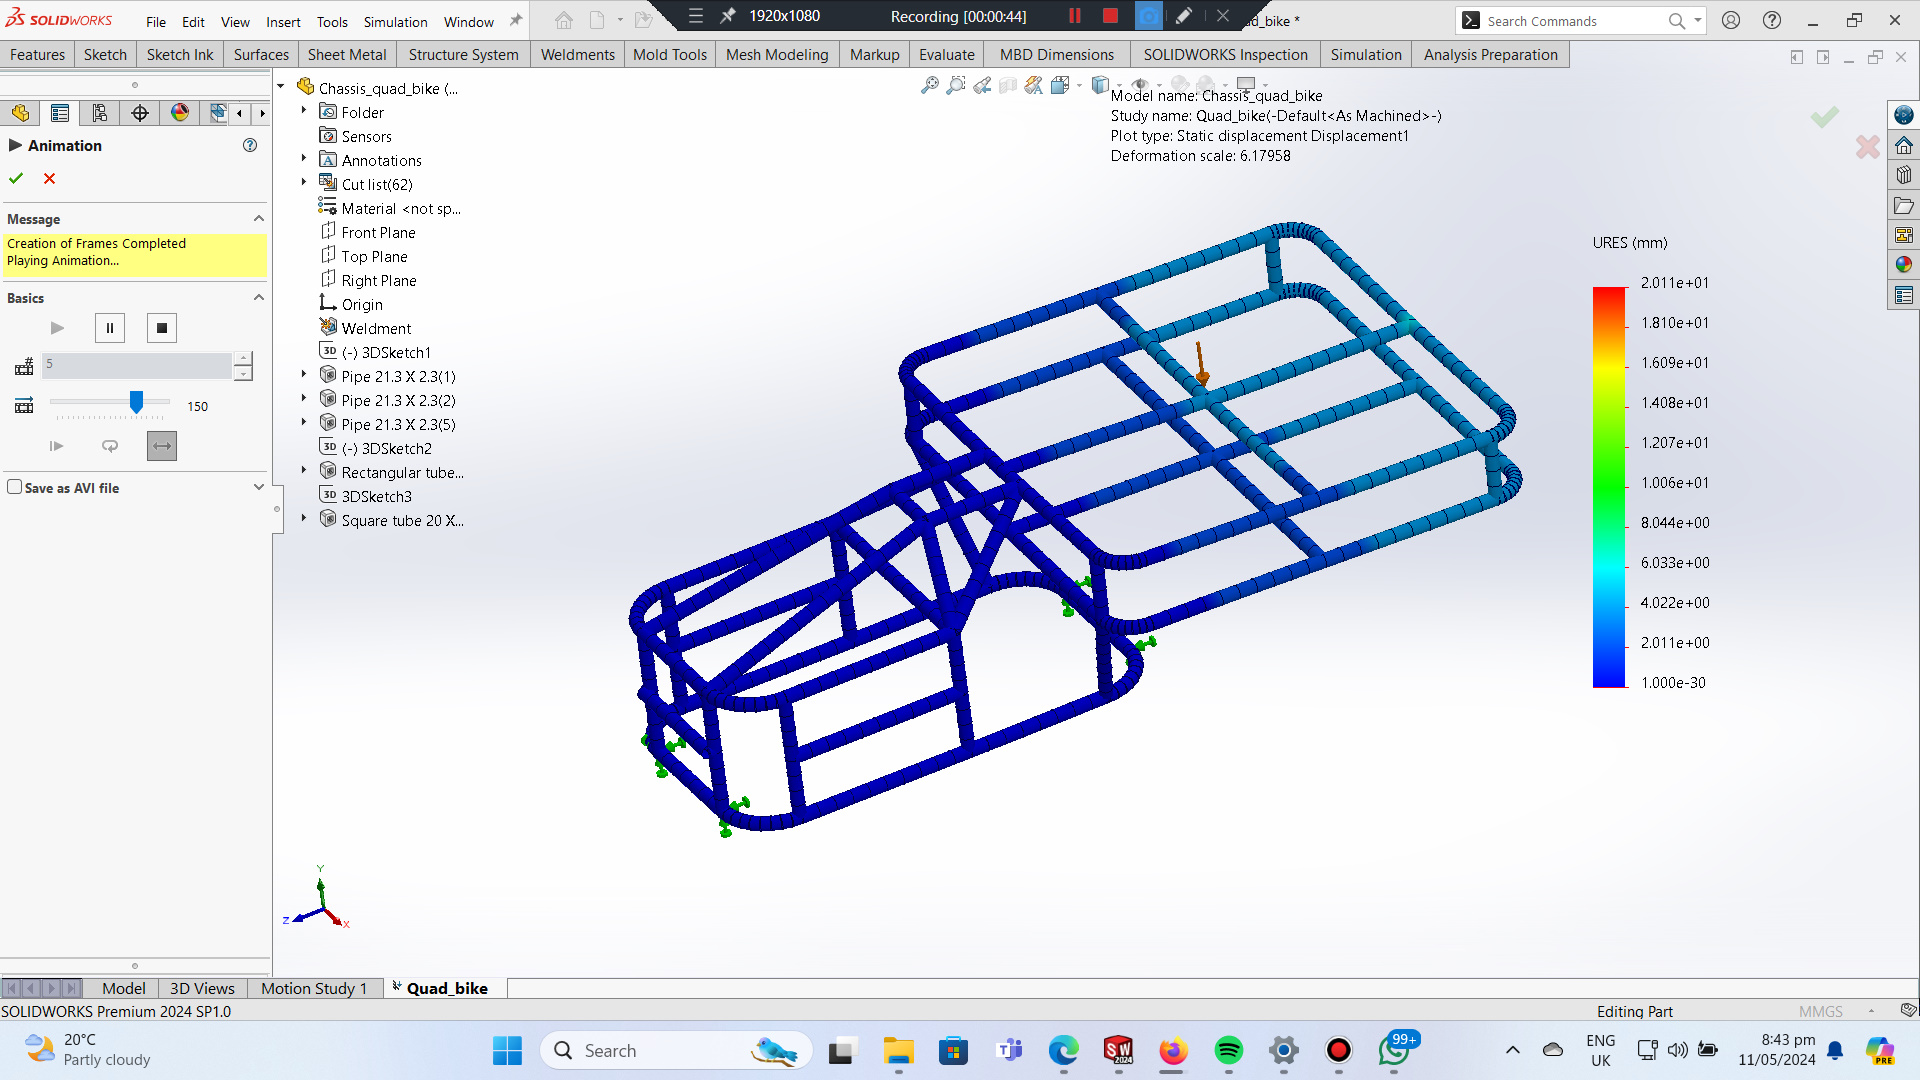Click the green OK checkmark in Animation

[x=16, y=178]
